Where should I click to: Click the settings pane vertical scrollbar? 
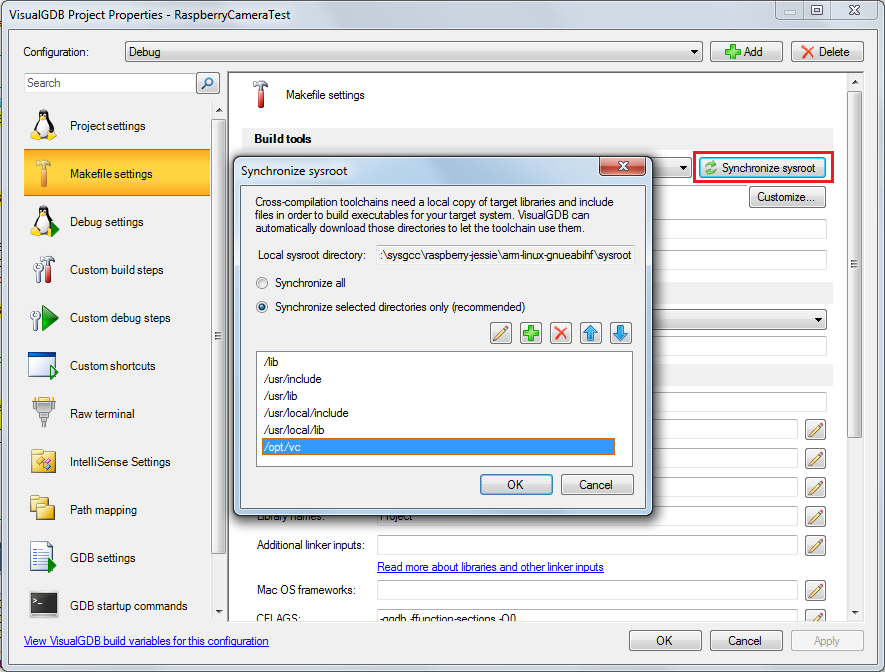click(x=855, y=263)
